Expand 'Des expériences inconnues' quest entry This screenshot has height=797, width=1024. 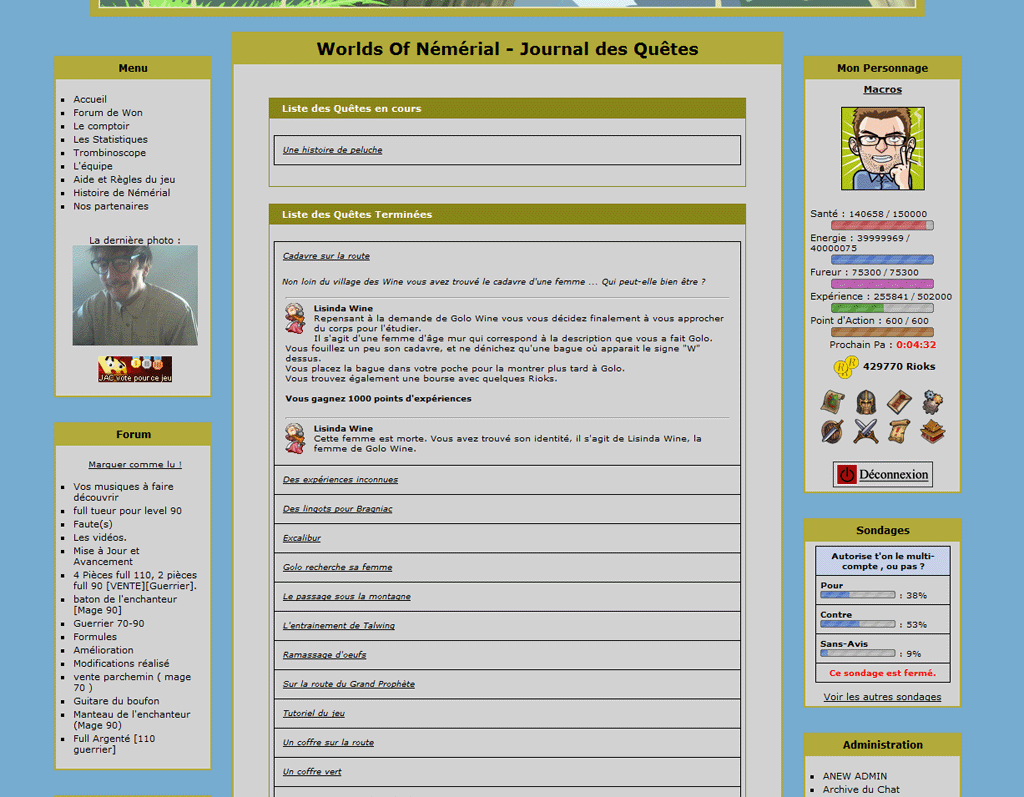(340, 480)
